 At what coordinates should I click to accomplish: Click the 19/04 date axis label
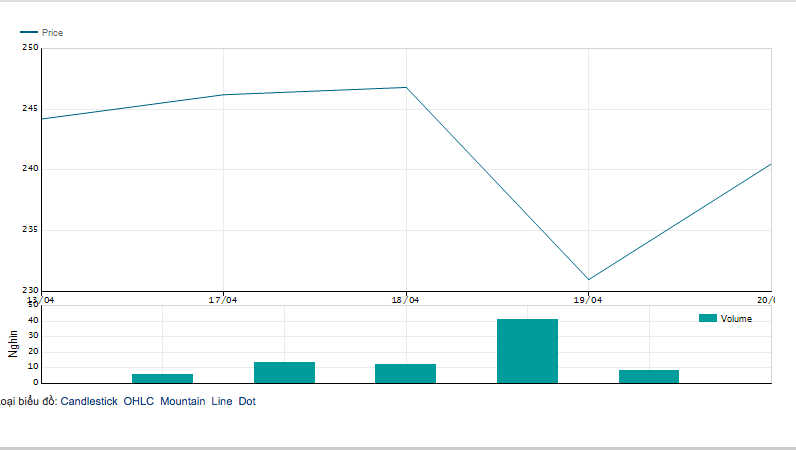click(588, 299)
